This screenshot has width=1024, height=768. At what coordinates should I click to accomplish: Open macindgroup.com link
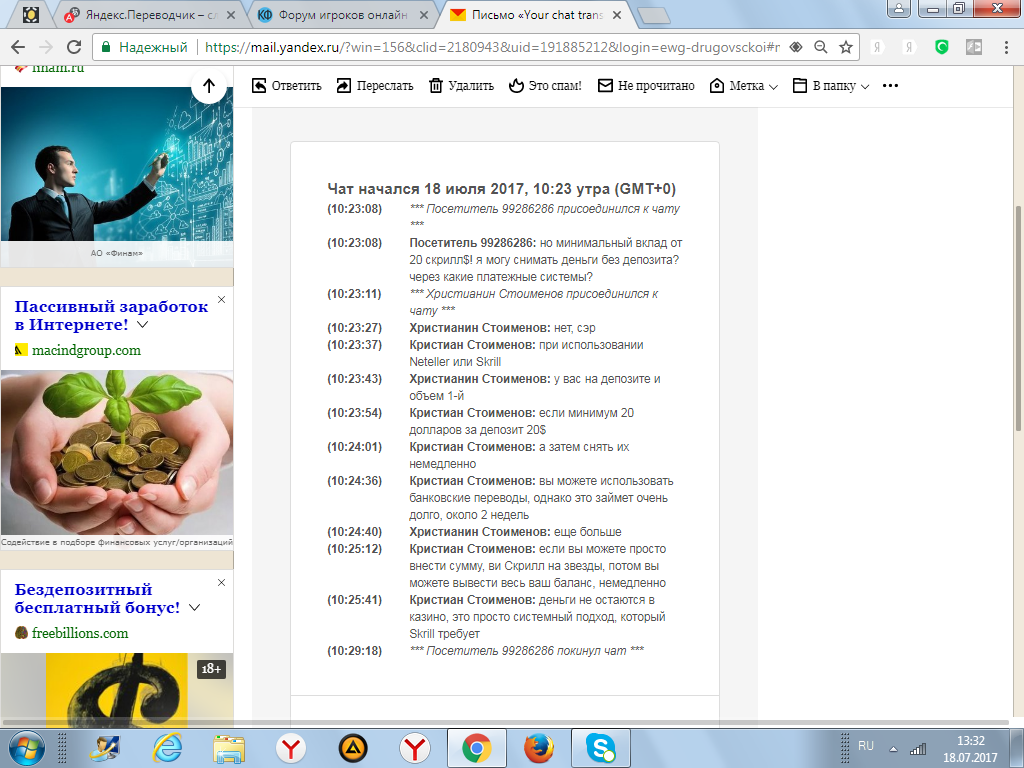click(x=86, y=350)
